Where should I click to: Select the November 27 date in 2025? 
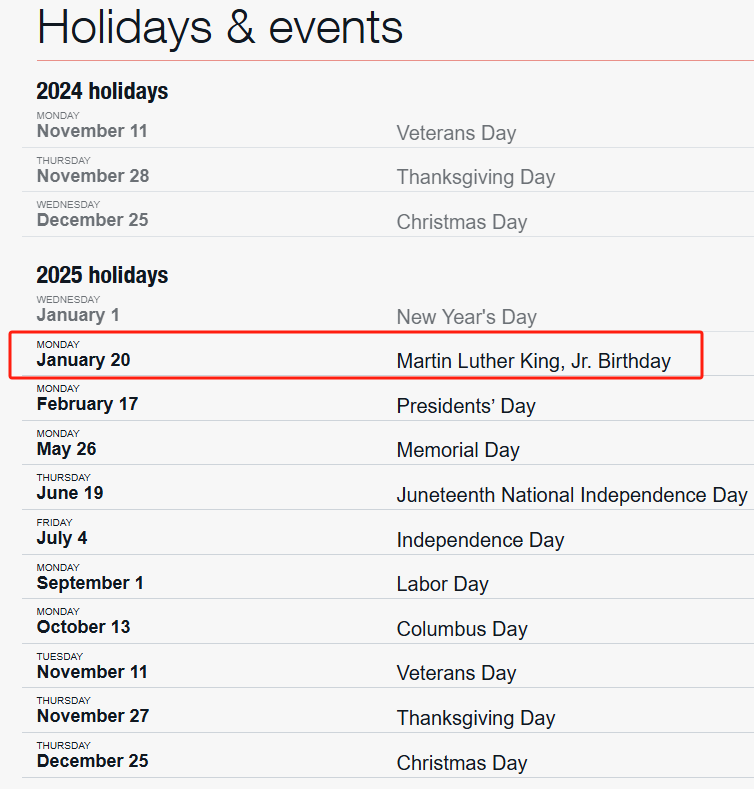coord(93,716)
